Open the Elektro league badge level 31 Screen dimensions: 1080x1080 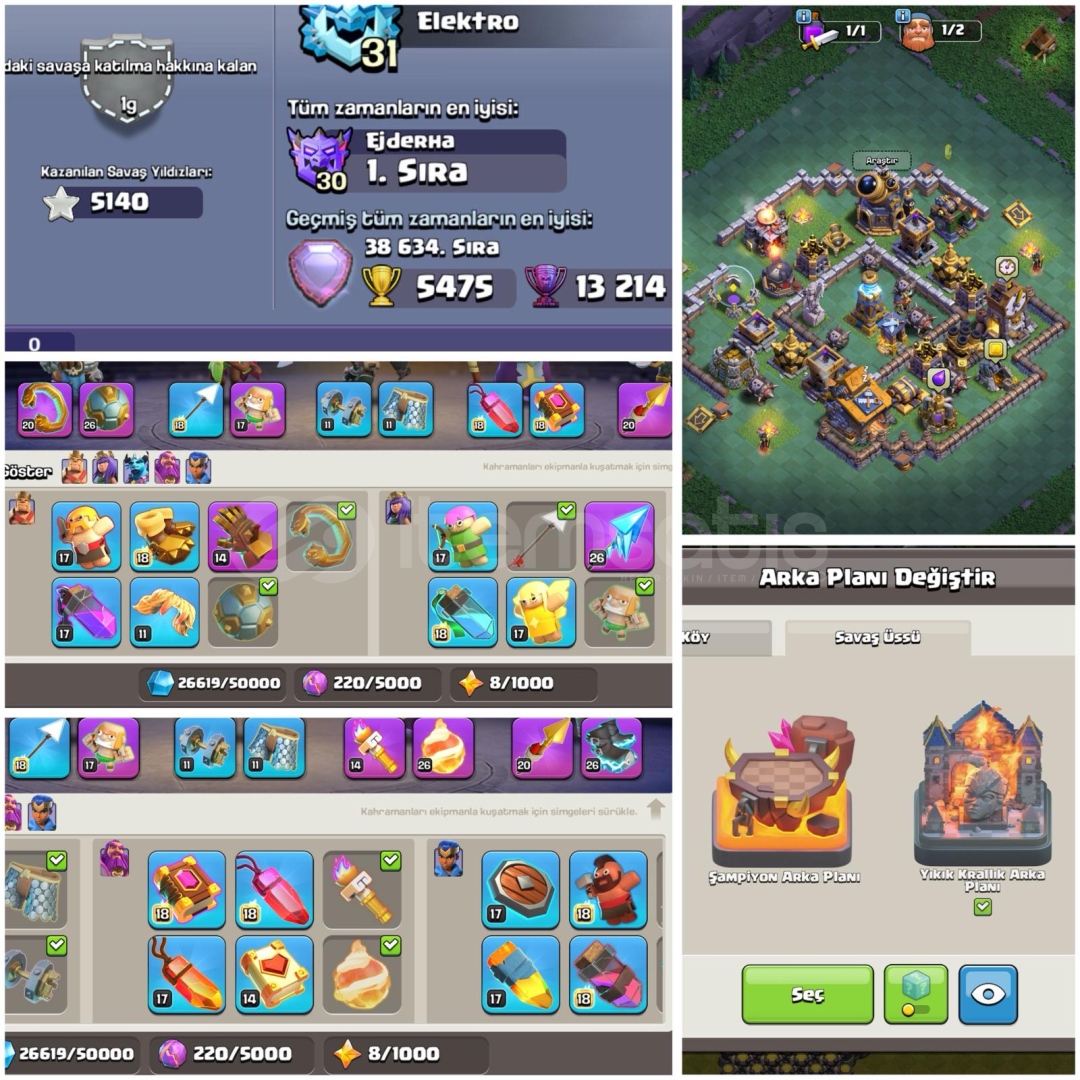[x=350, y=36]
